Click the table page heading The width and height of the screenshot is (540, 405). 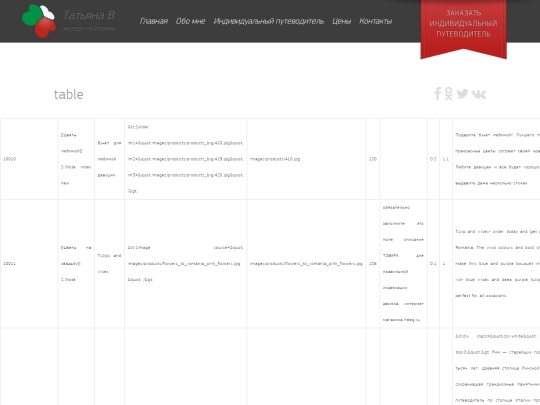tap(69, 94)
